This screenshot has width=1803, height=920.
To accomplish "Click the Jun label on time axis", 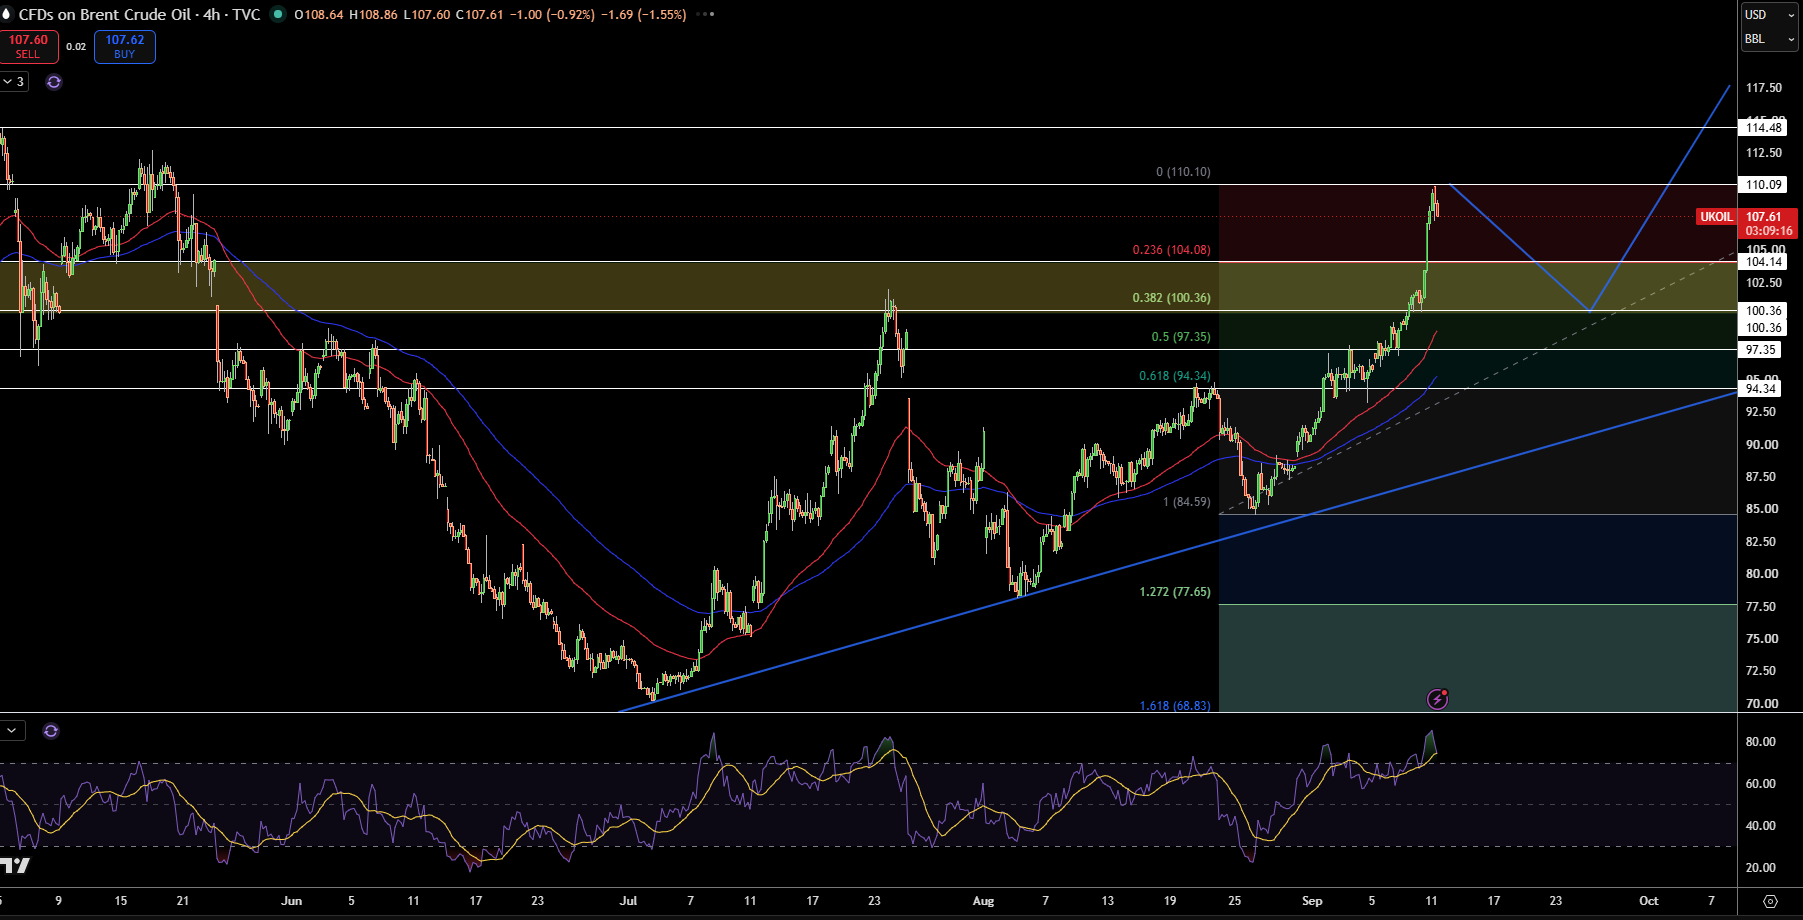I will click(291, 901).
